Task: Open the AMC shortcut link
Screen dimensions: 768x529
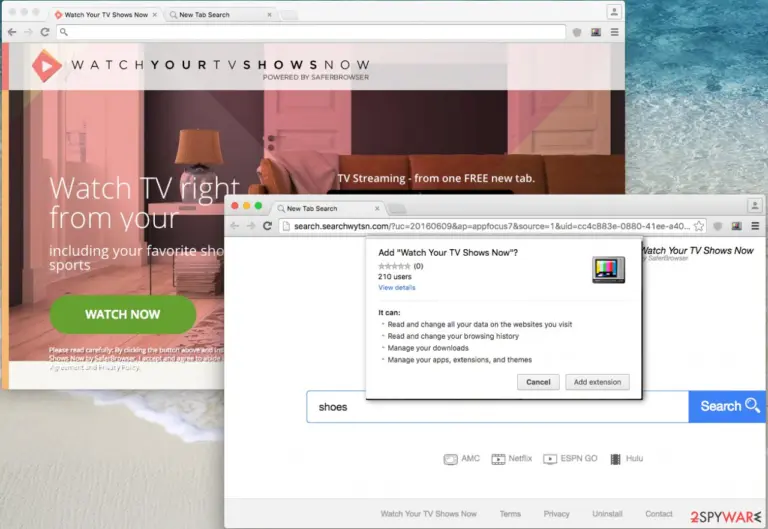Action: tap(461, 458)
